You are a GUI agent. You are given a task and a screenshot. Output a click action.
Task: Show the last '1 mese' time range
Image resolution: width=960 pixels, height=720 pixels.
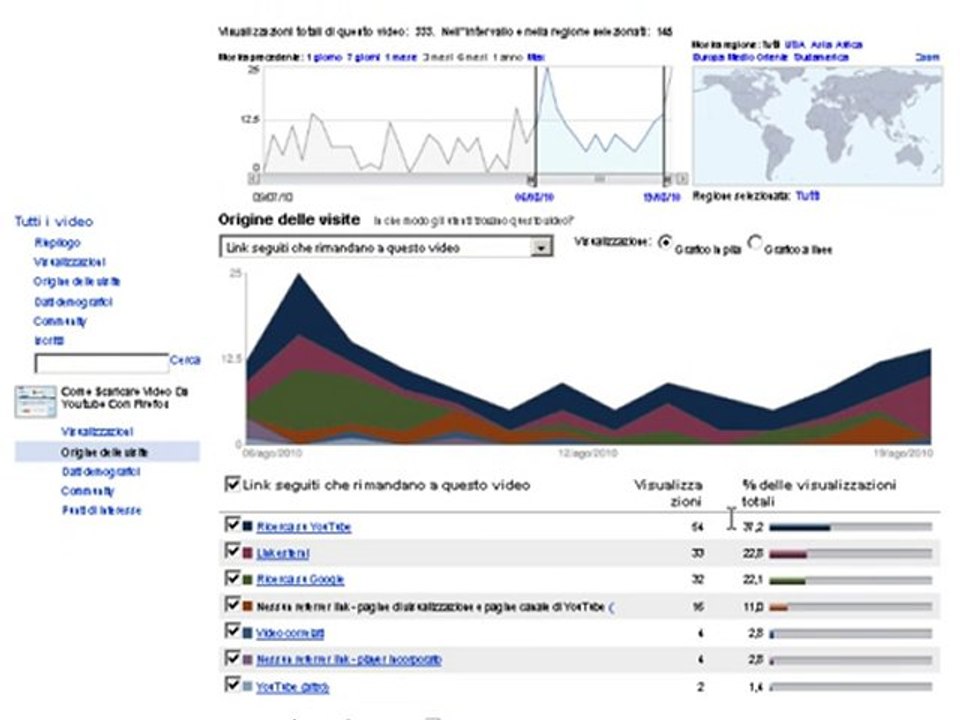pos(401,57)
